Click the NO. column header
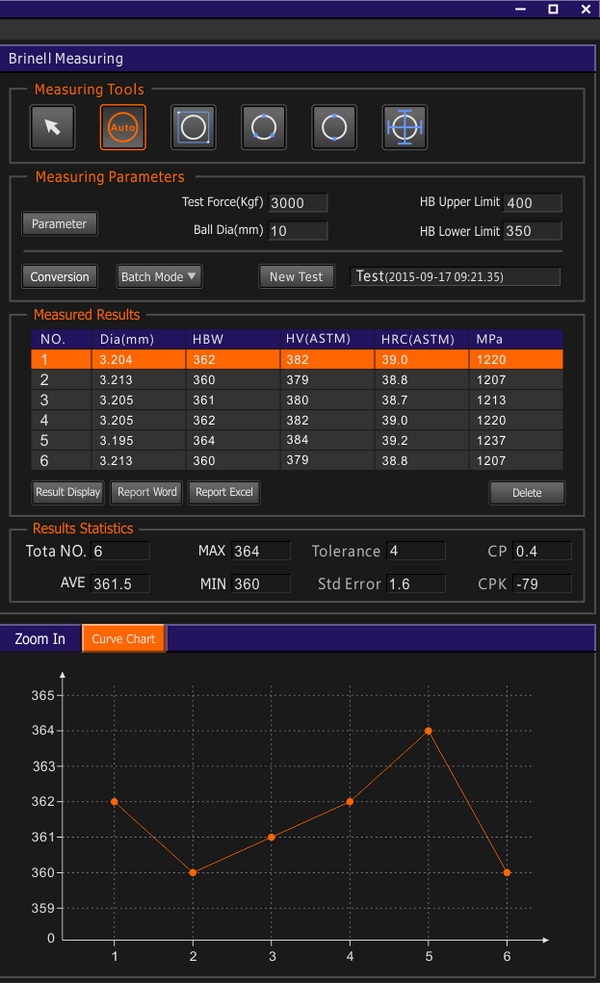The height and width of the screenshot is (983, 600). (x=61, y=339)
